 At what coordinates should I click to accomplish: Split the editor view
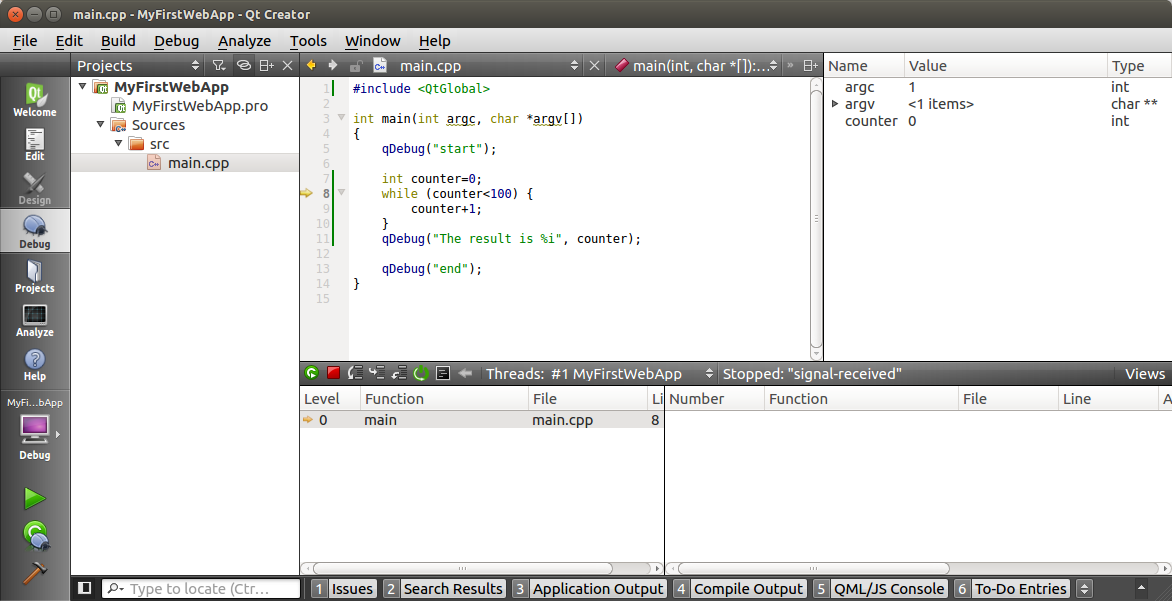[x=810, y=66]
